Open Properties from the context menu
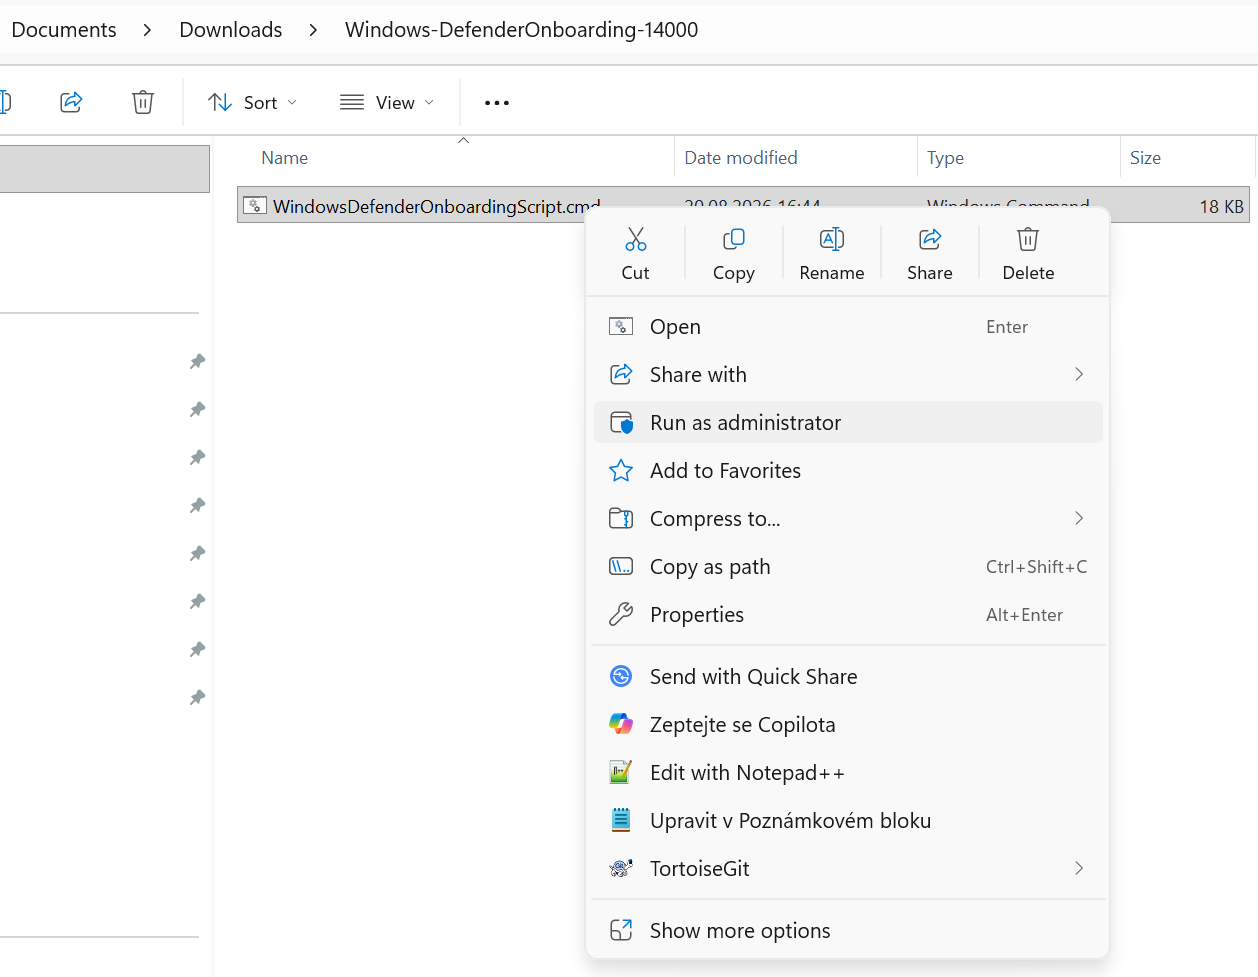The image size is (1258, 977). pyautogui.click(x=848, y=615)
